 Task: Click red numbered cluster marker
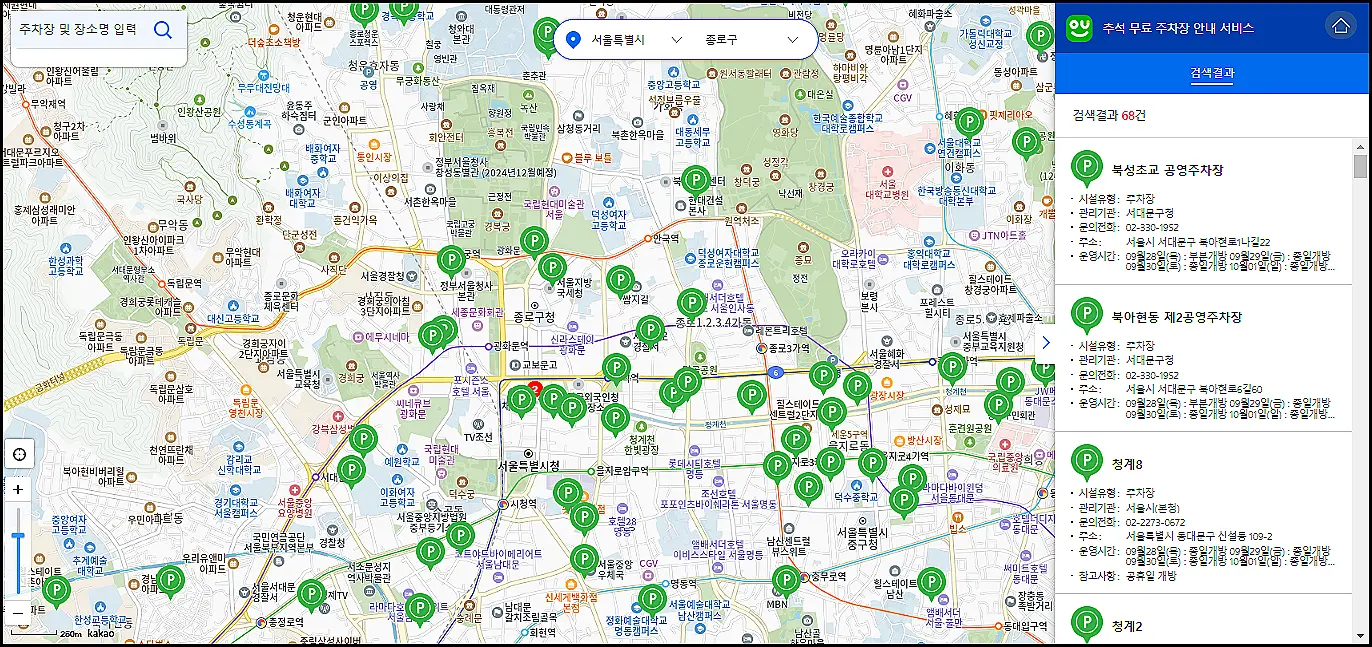coord(535,390)
